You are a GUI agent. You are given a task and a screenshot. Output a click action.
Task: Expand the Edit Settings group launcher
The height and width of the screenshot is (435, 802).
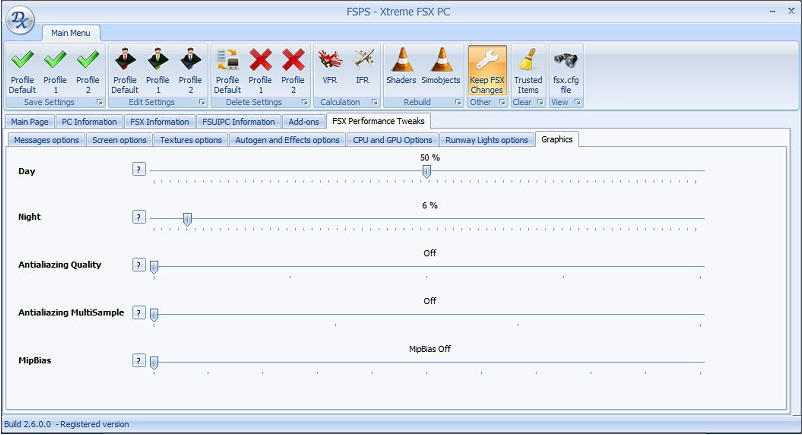click(x=202, y=102)
